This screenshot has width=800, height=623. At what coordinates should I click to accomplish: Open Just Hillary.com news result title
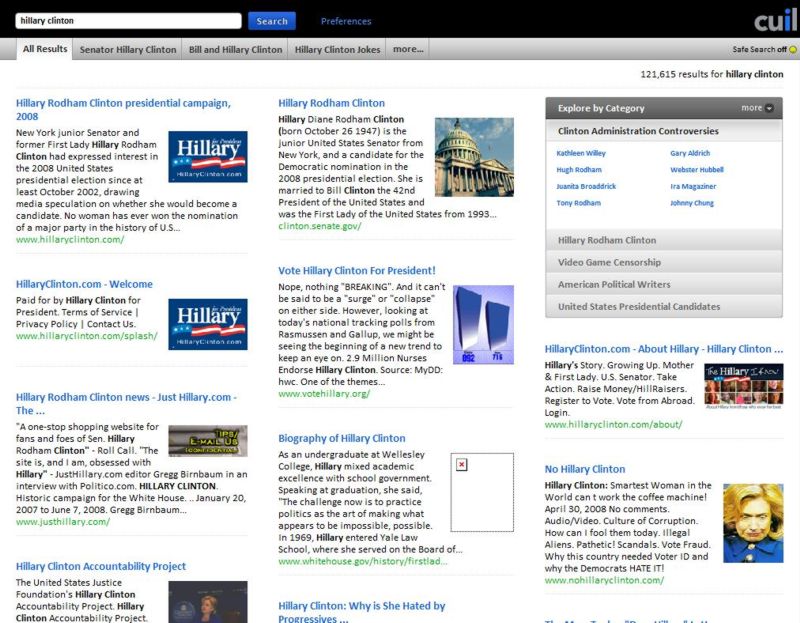[126, 403]
